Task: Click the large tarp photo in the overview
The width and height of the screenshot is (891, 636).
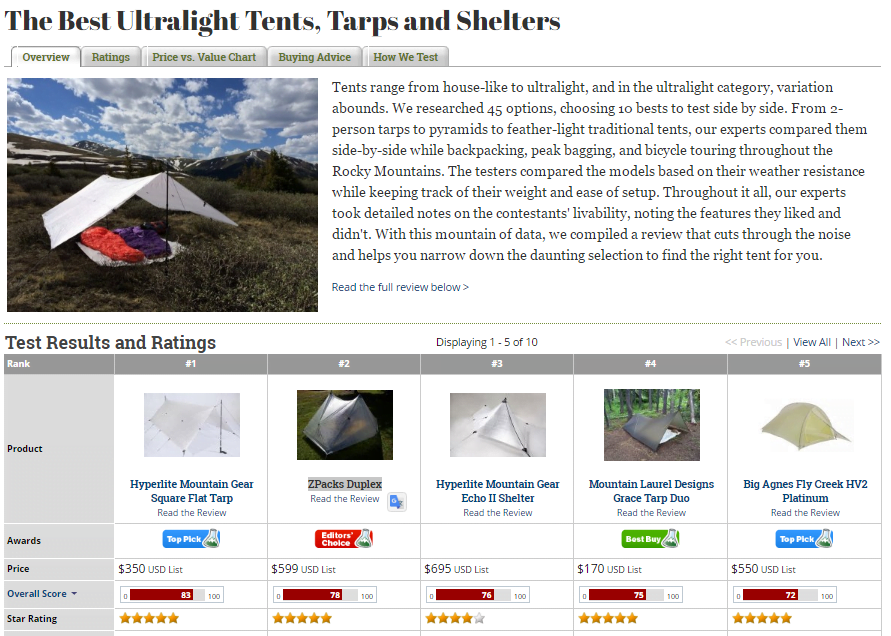Action: [163, 195]
